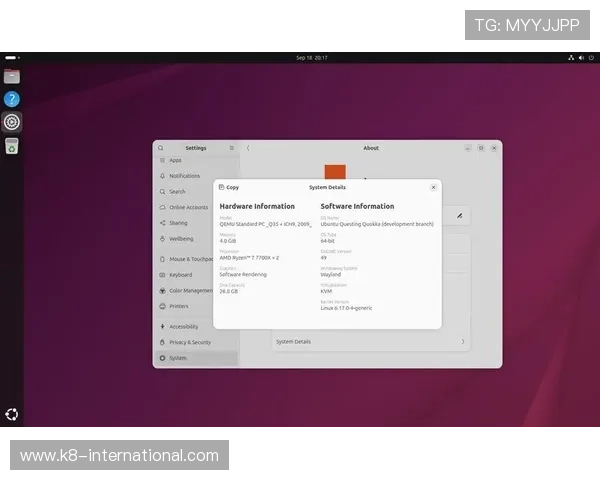Select System in the settings sidebar

[177, 358]
